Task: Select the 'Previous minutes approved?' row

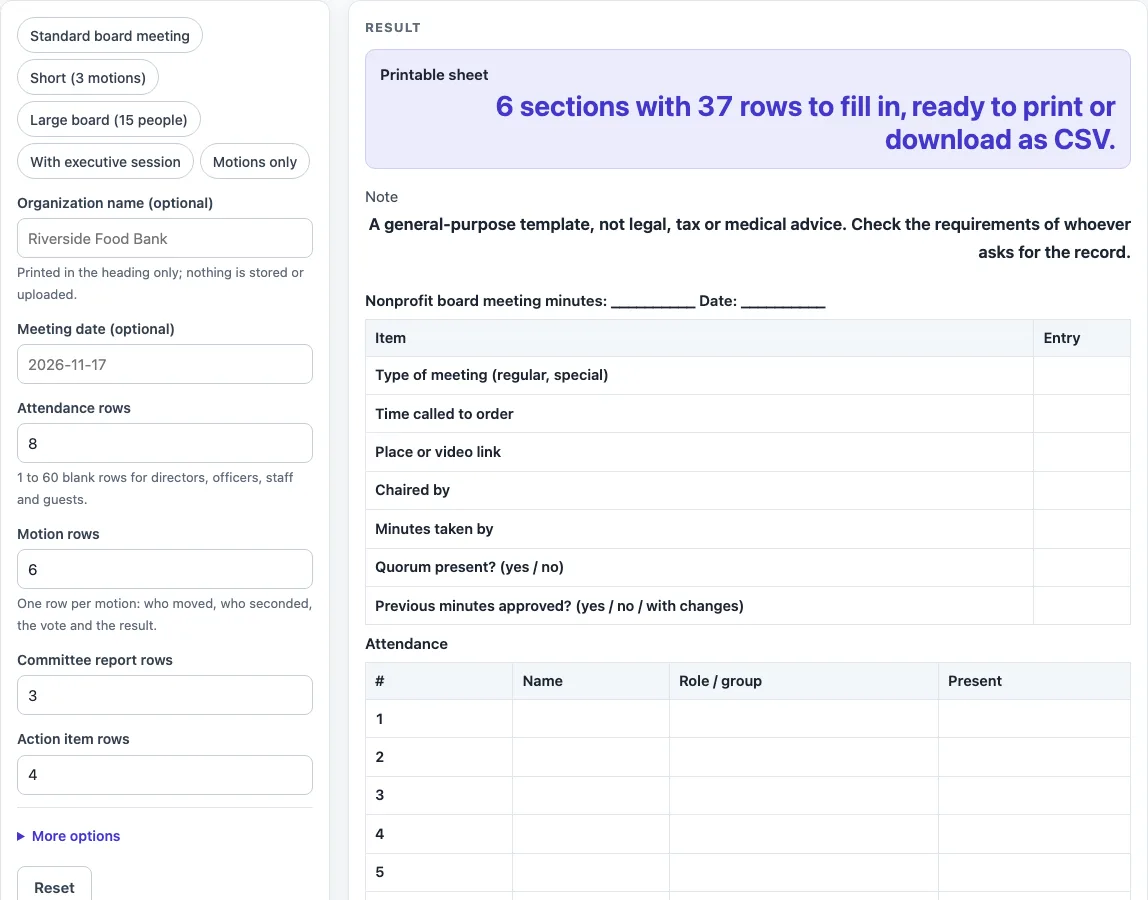Action: pos(748,606)
